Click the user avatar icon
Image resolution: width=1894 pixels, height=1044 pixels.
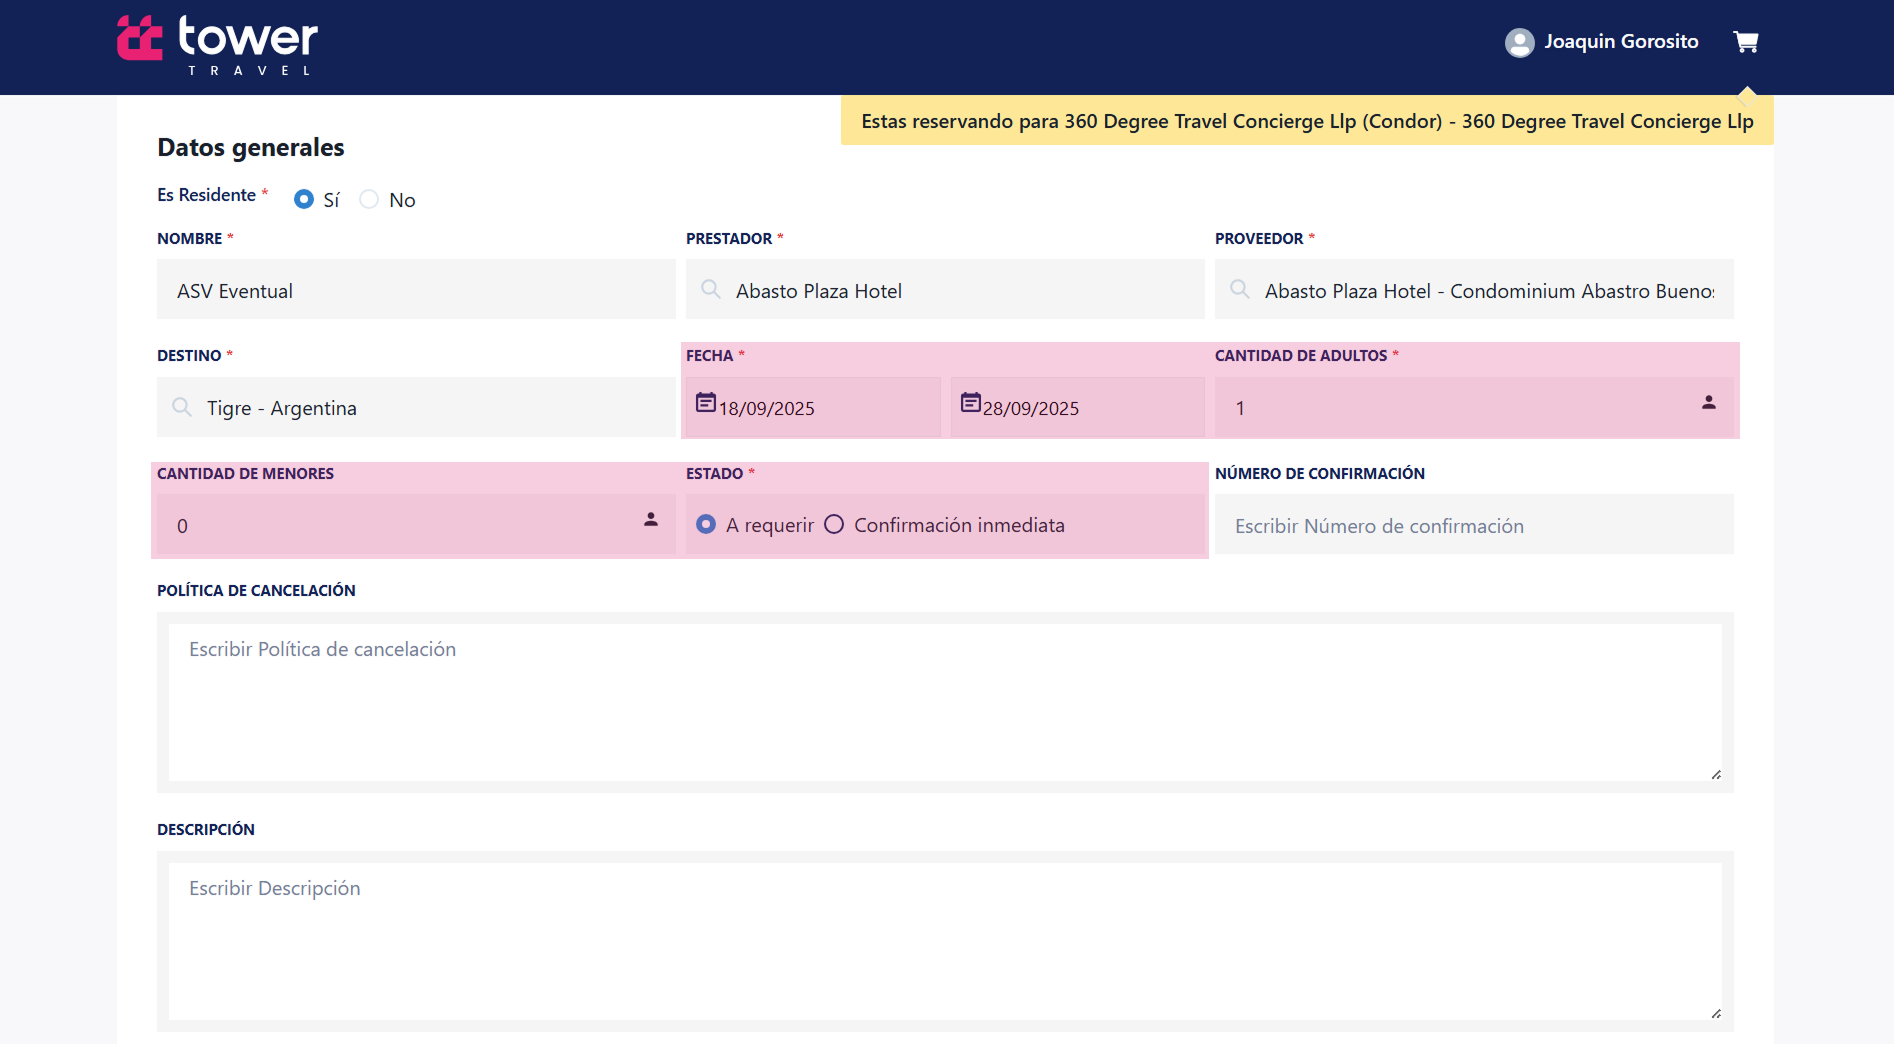(x=1519, y=42)
